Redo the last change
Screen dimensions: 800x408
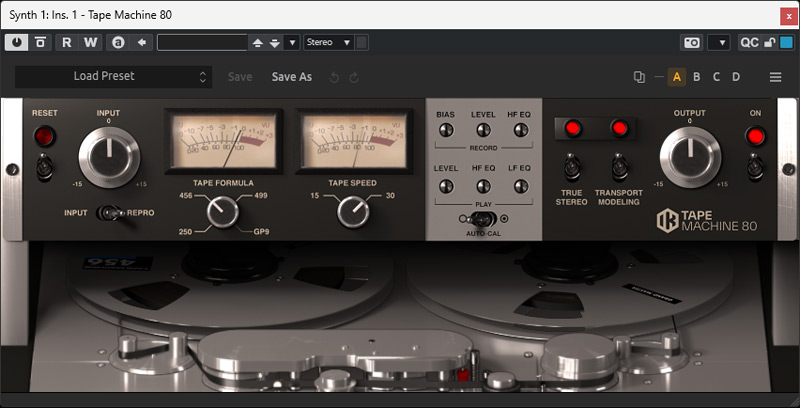[x=354, y=78]
